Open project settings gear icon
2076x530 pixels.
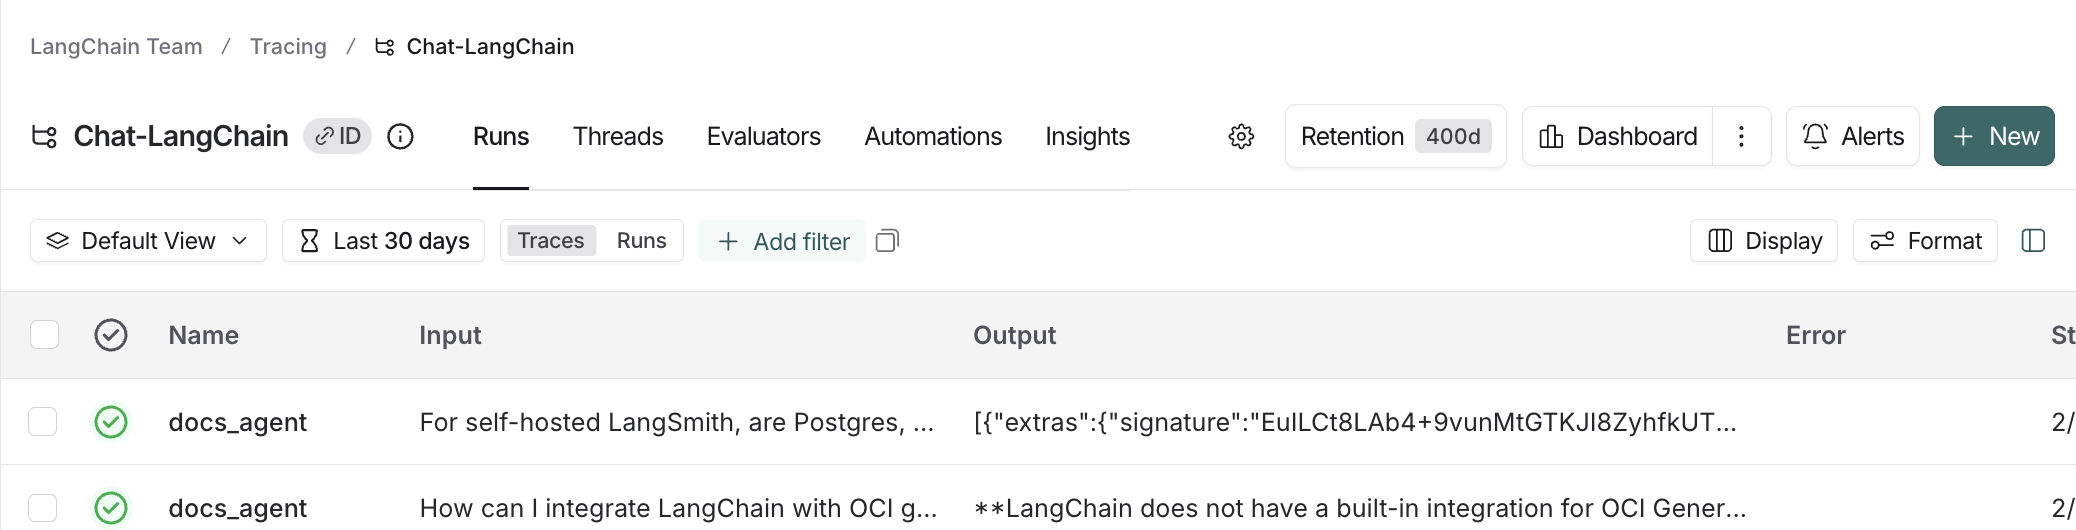1241,136
